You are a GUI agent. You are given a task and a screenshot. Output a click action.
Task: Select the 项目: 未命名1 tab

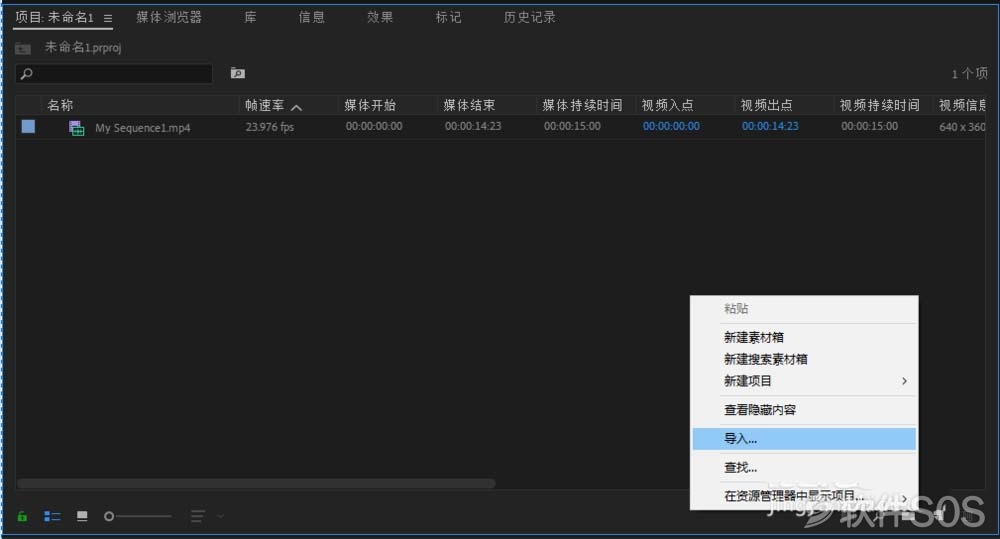(x=54, y=17)
